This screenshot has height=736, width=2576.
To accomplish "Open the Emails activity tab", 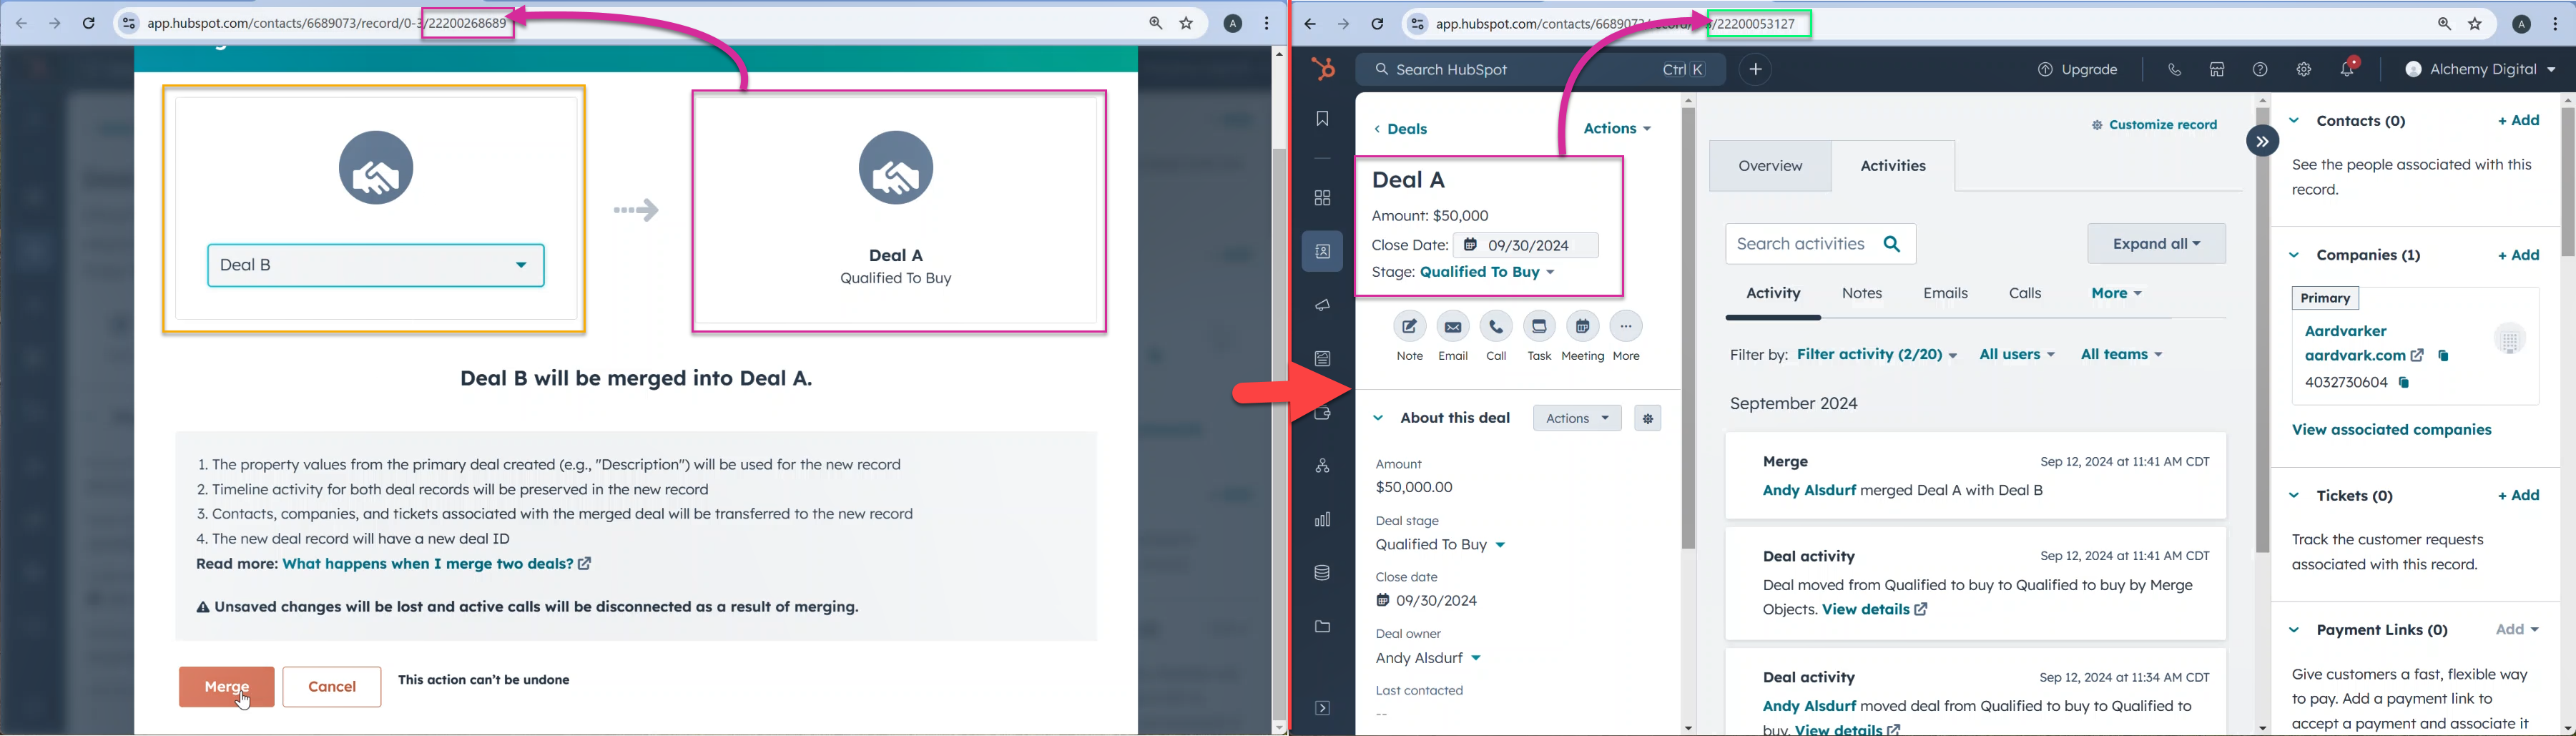I will click(x=1945, y=294).
